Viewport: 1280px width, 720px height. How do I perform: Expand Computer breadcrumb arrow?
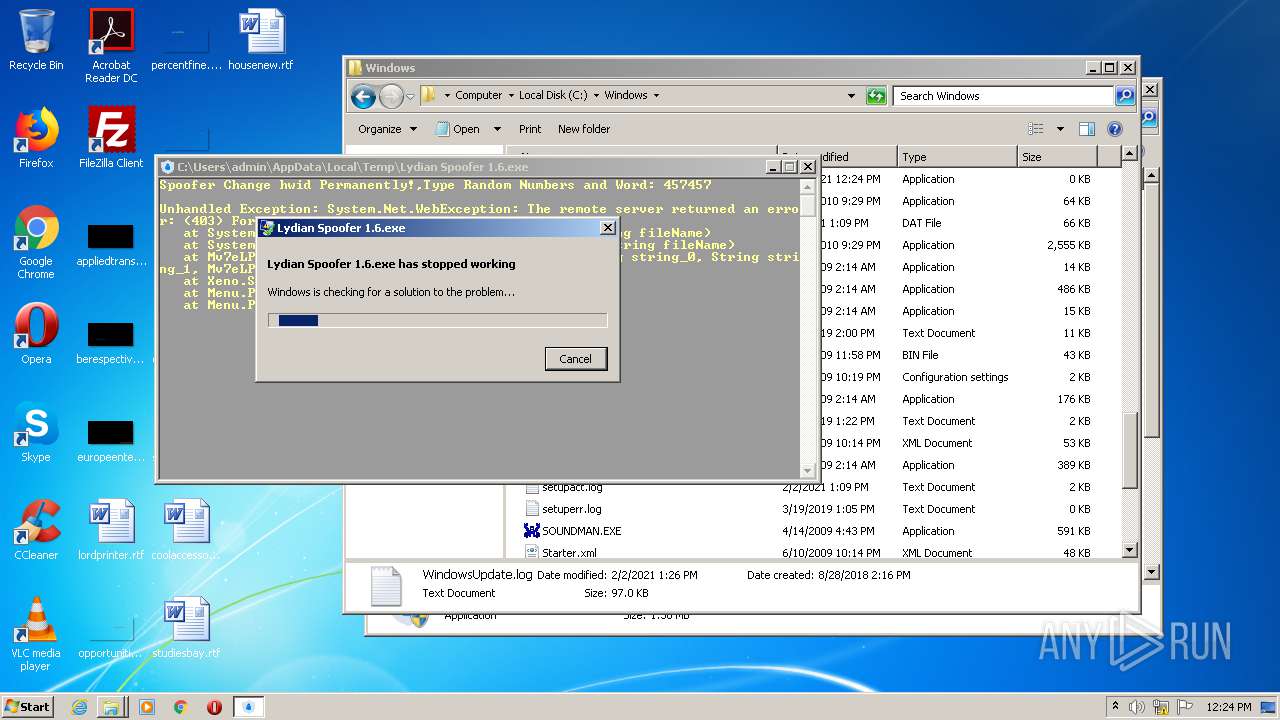pos(510,96)
